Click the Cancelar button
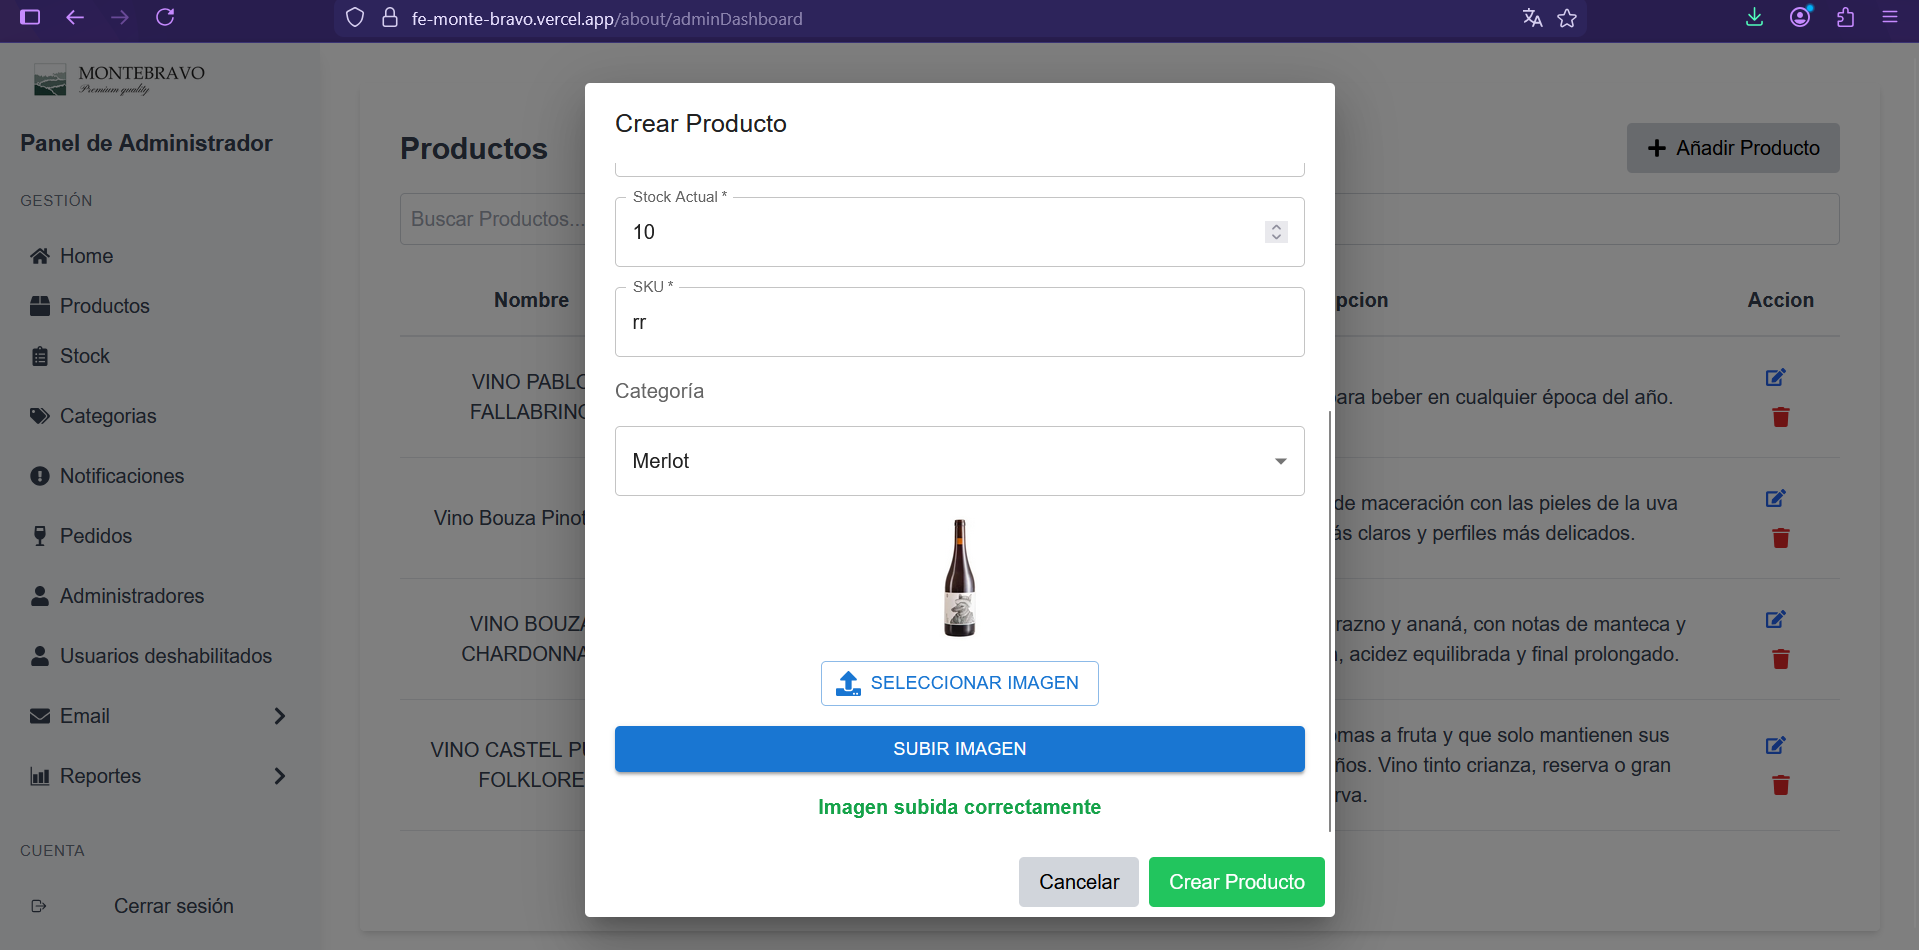The image size is (1919, 950). 1078,882
